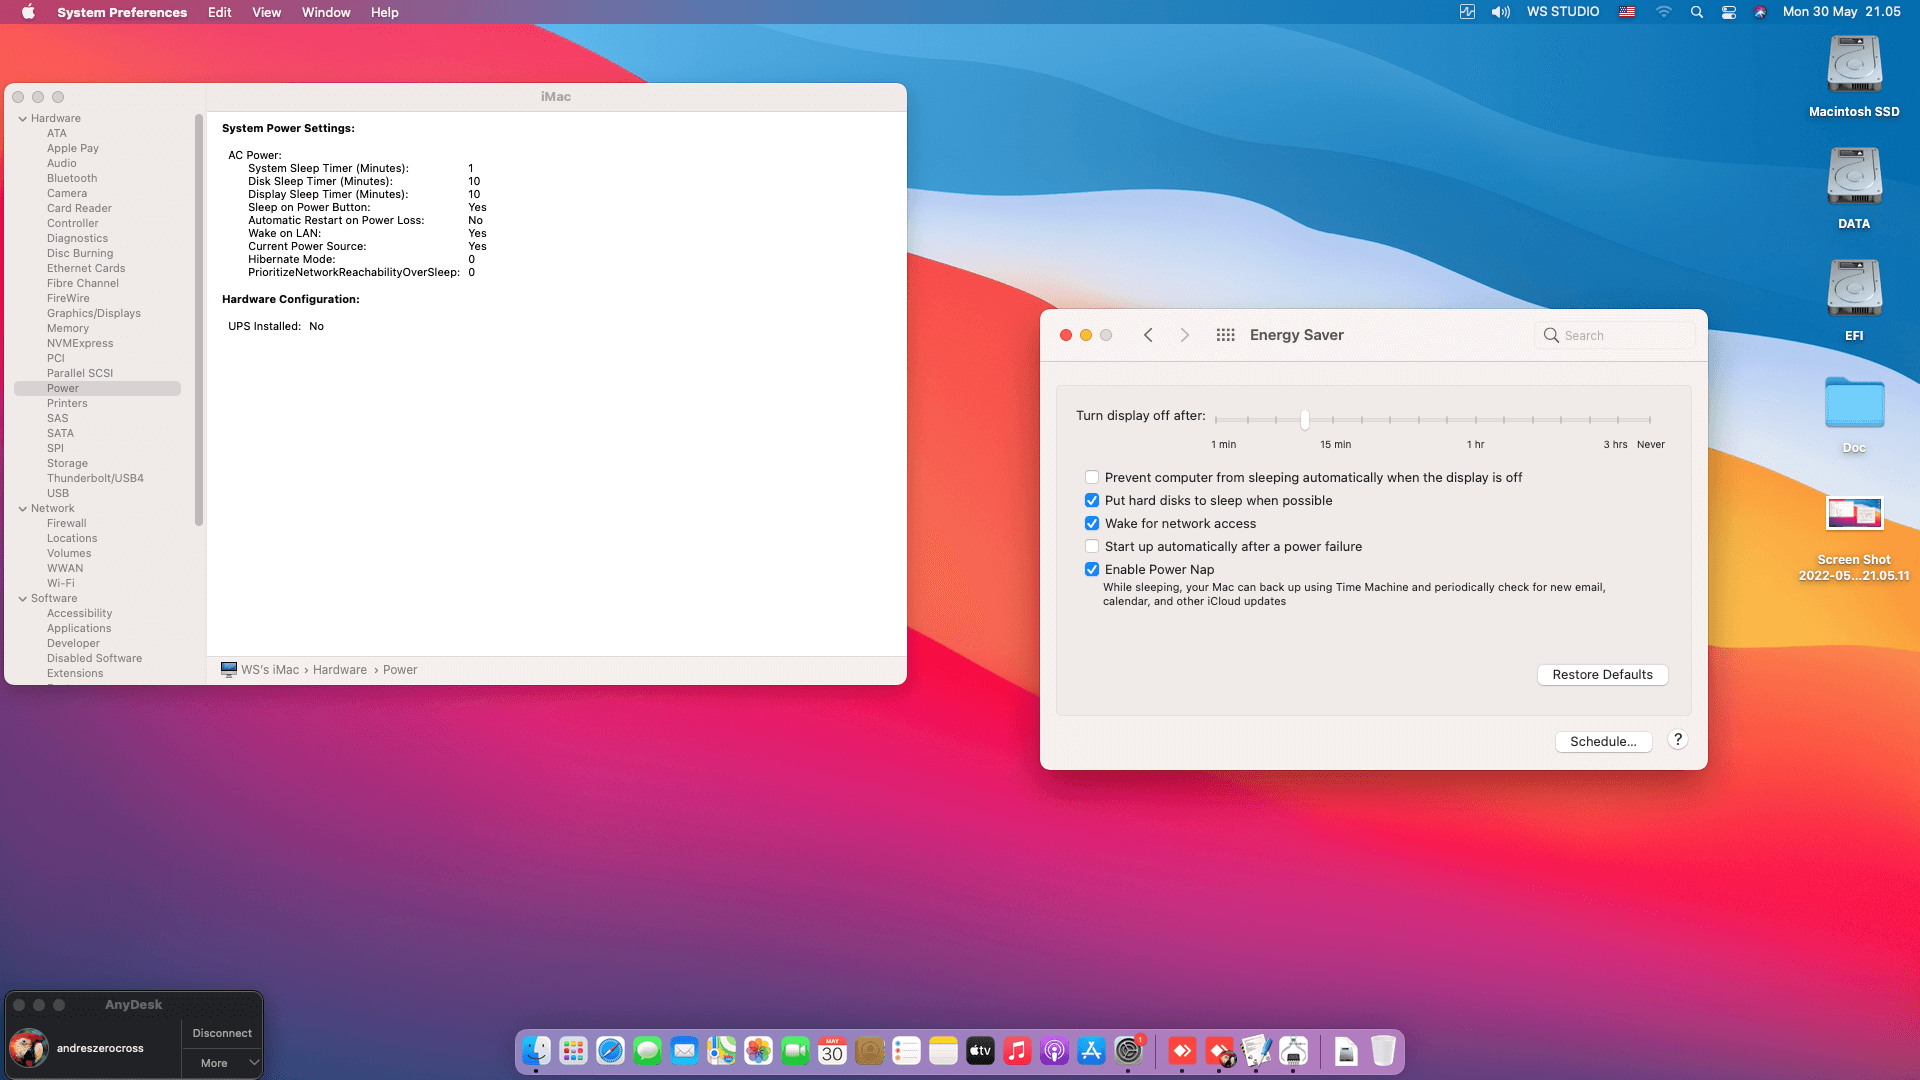This screenshot has height=1080, width=1920.
Task: Go back using Energy Saver's back arrow
Action: coord(1148,335)
